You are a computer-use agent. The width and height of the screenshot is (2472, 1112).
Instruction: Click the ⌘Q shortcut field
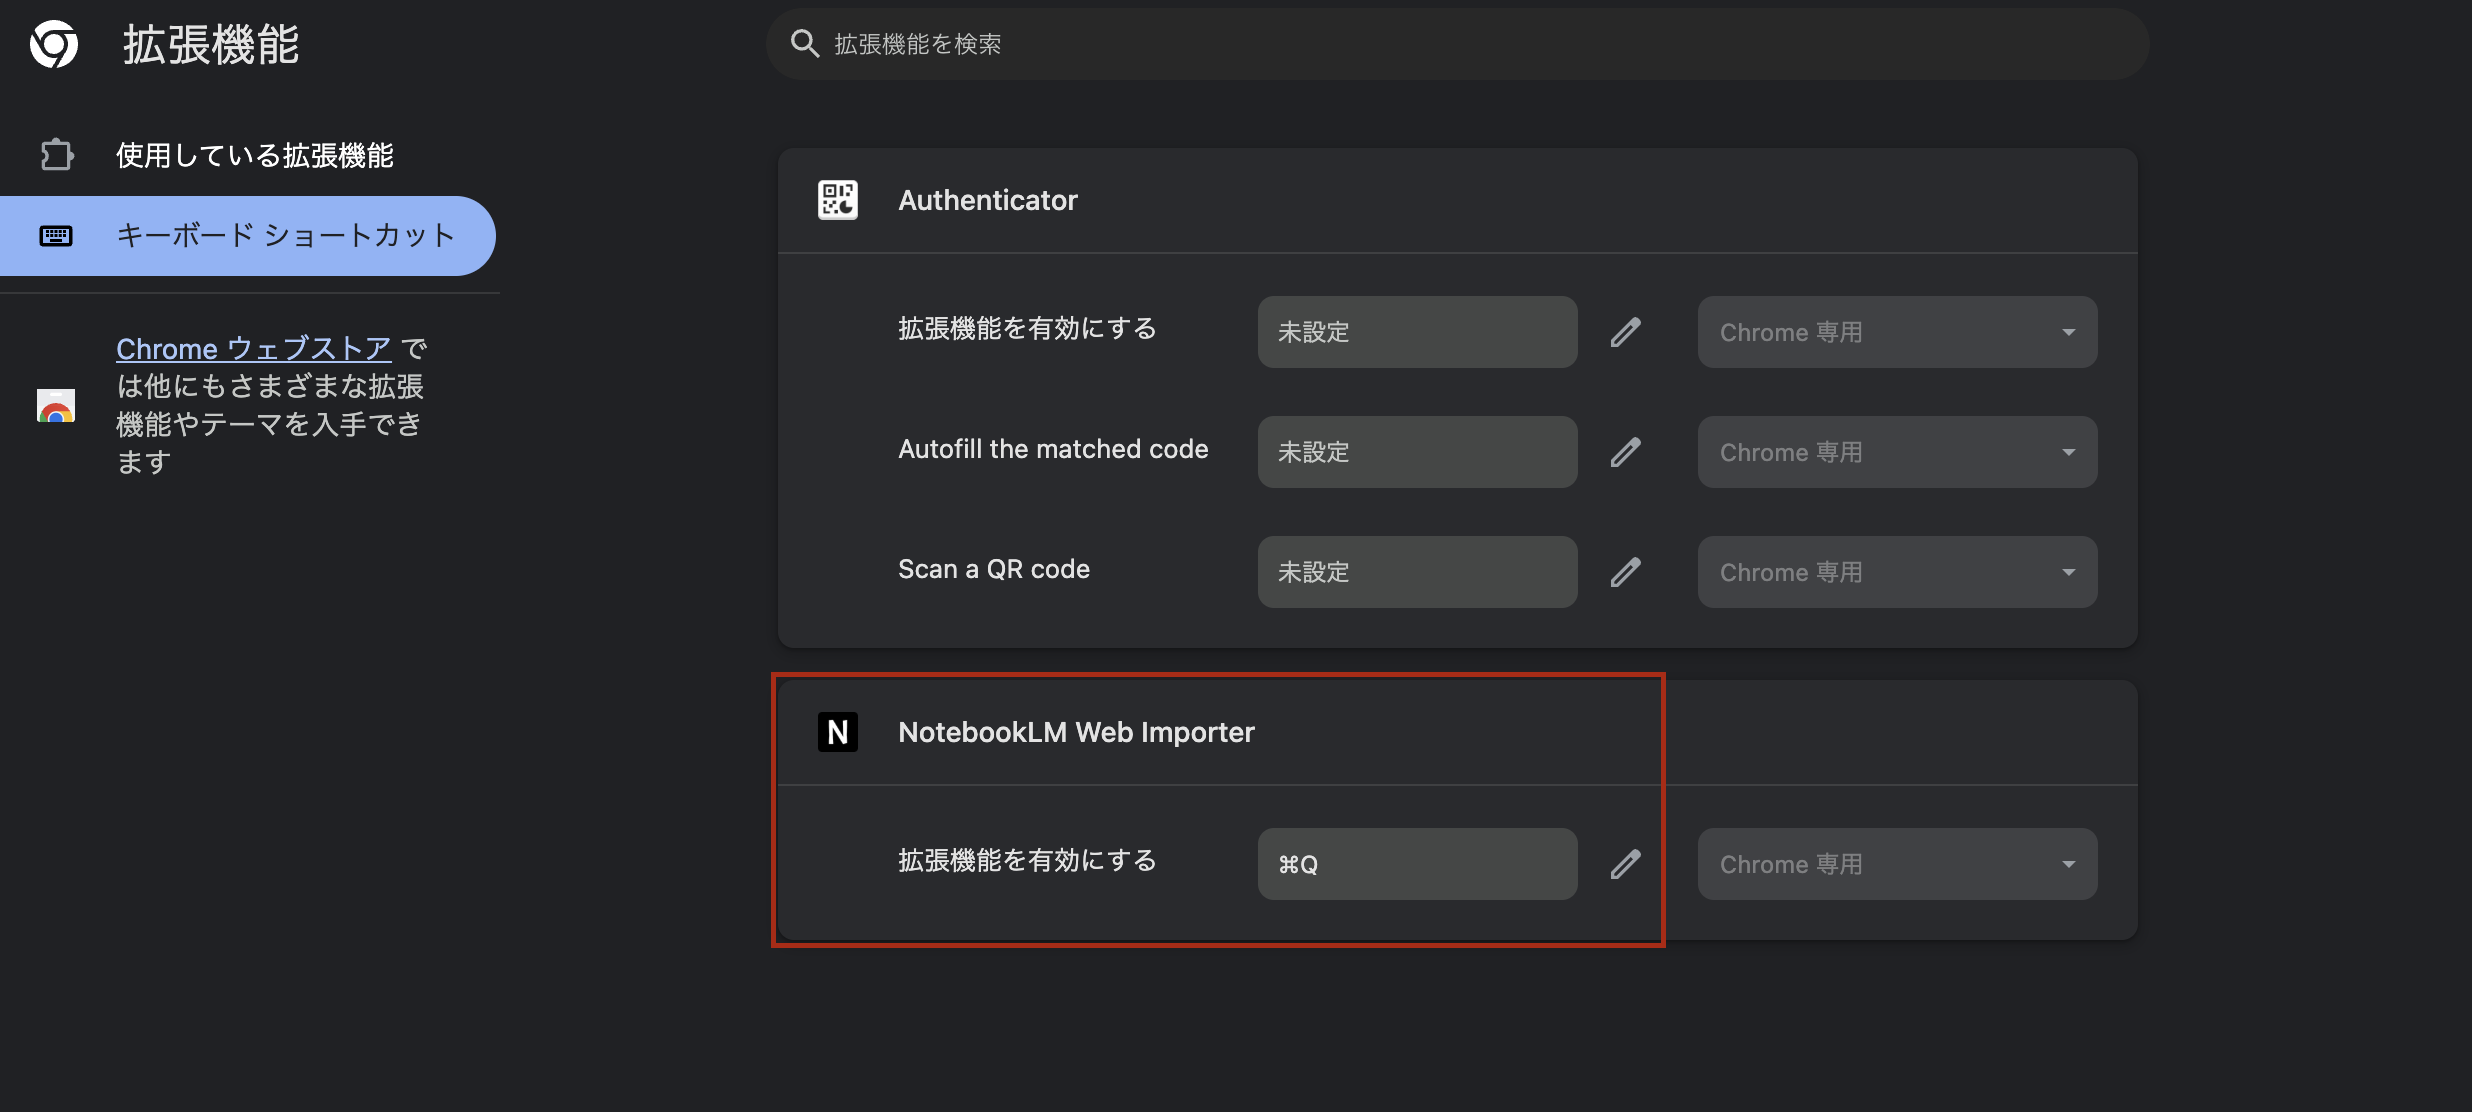1416,864
